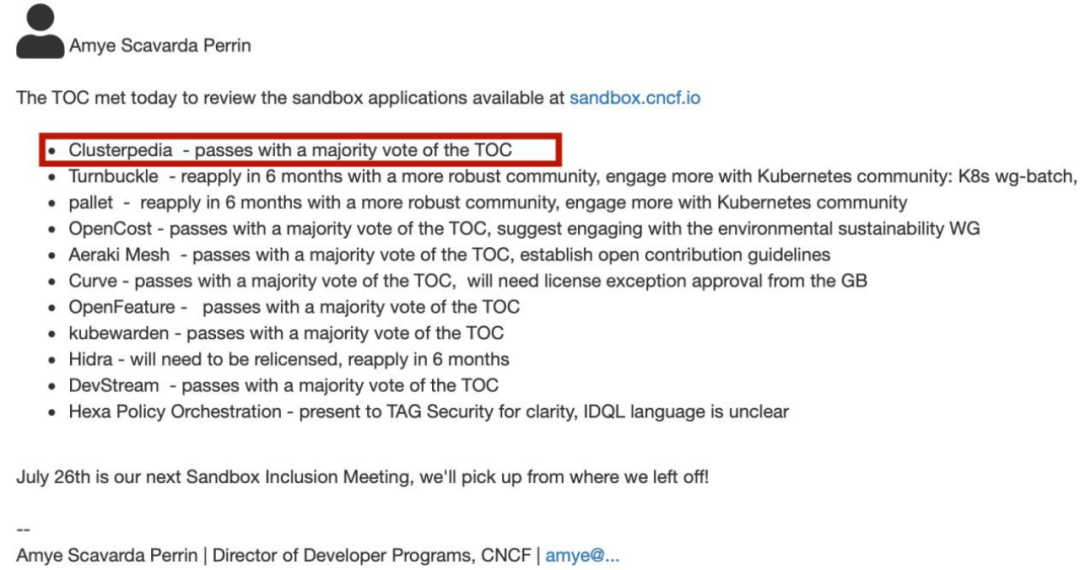Viewport: 1080px width, 570px height.
Task: Click the signature line with CNCF title
Action: point(318,555)
